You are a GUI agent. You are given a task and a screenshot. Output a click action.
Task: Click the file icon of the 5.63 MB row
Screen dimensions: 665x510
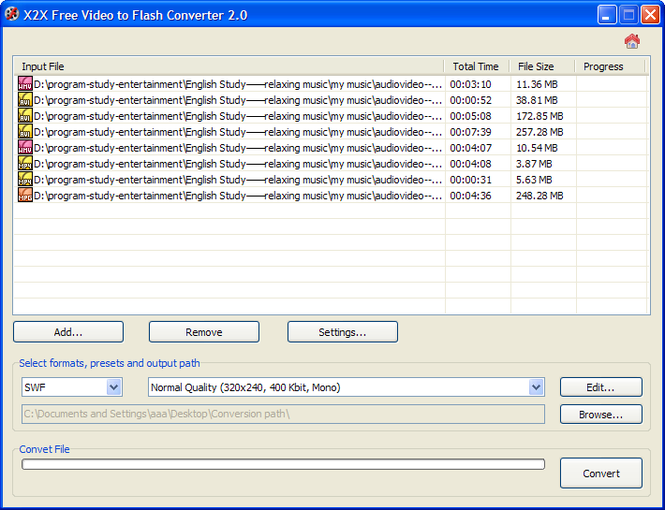point(25,180)
